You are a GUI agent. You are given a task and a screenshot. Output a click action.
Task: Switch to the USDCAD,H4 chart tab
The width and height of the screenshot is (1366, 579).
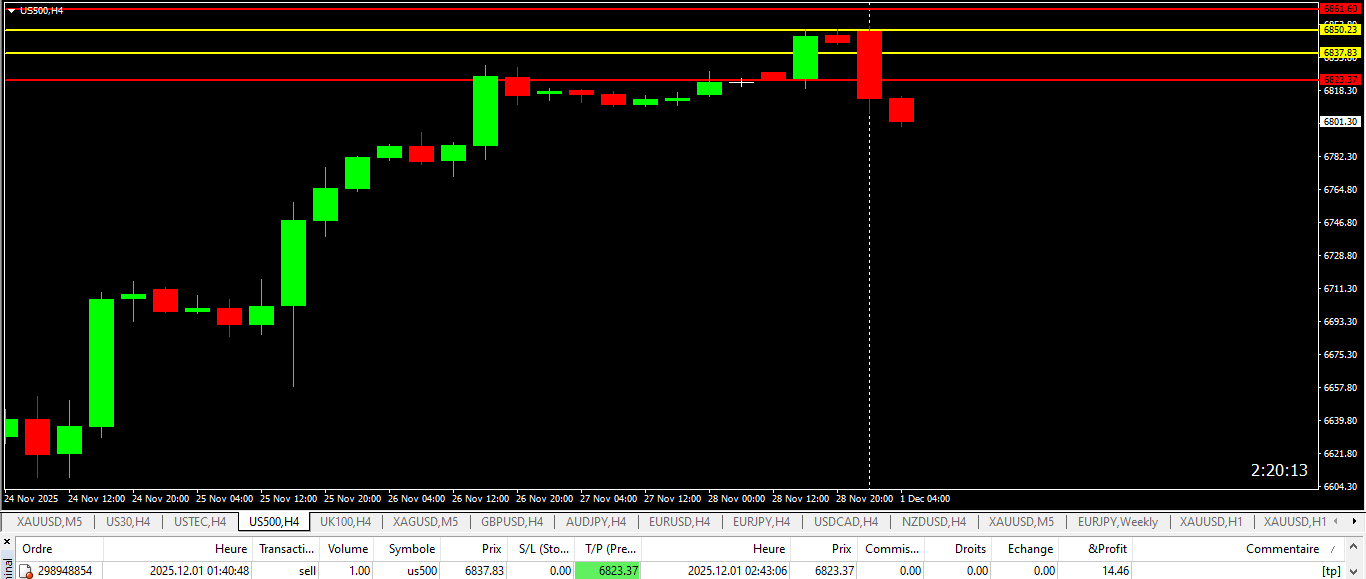coord(846,522)
